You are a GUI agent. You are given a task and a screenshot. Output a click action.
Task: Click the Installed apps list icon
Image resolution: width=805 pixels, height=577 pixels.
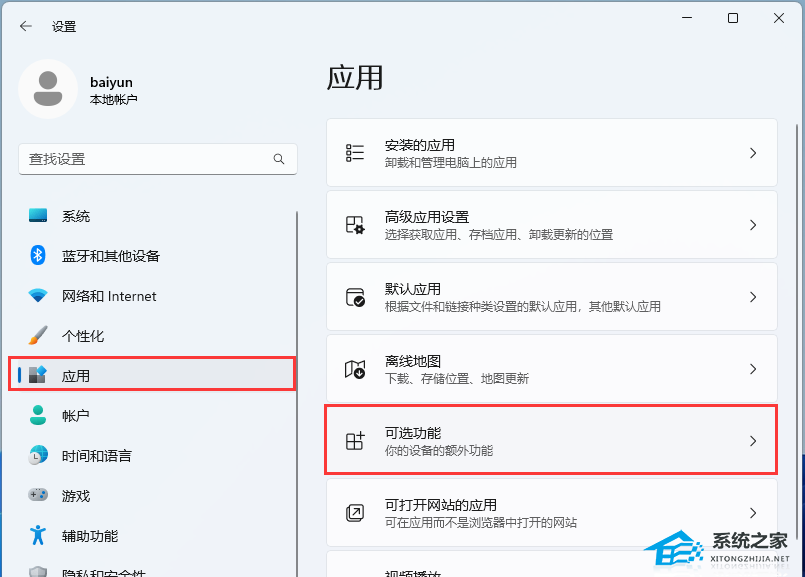tap(355, 153)
